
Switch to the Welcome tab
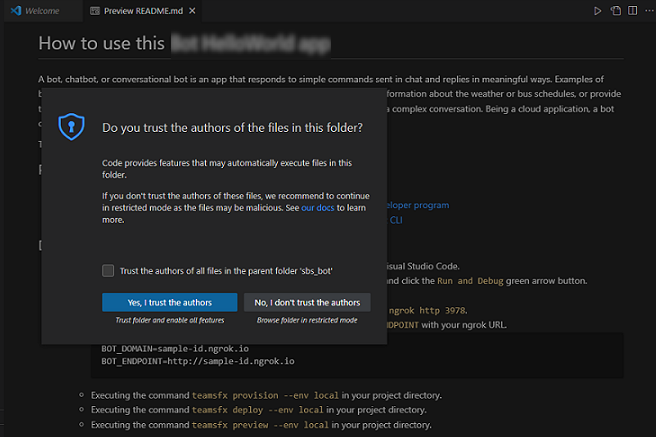click(x=41, y=11)
